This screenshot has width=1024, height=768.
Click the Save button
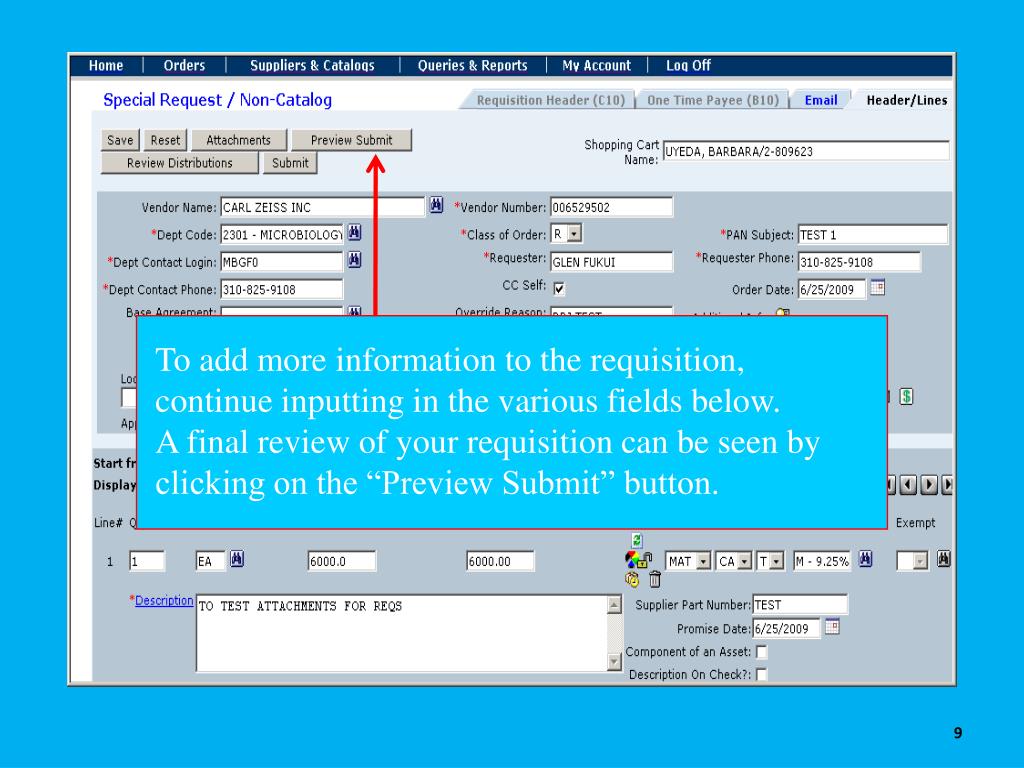120,140
